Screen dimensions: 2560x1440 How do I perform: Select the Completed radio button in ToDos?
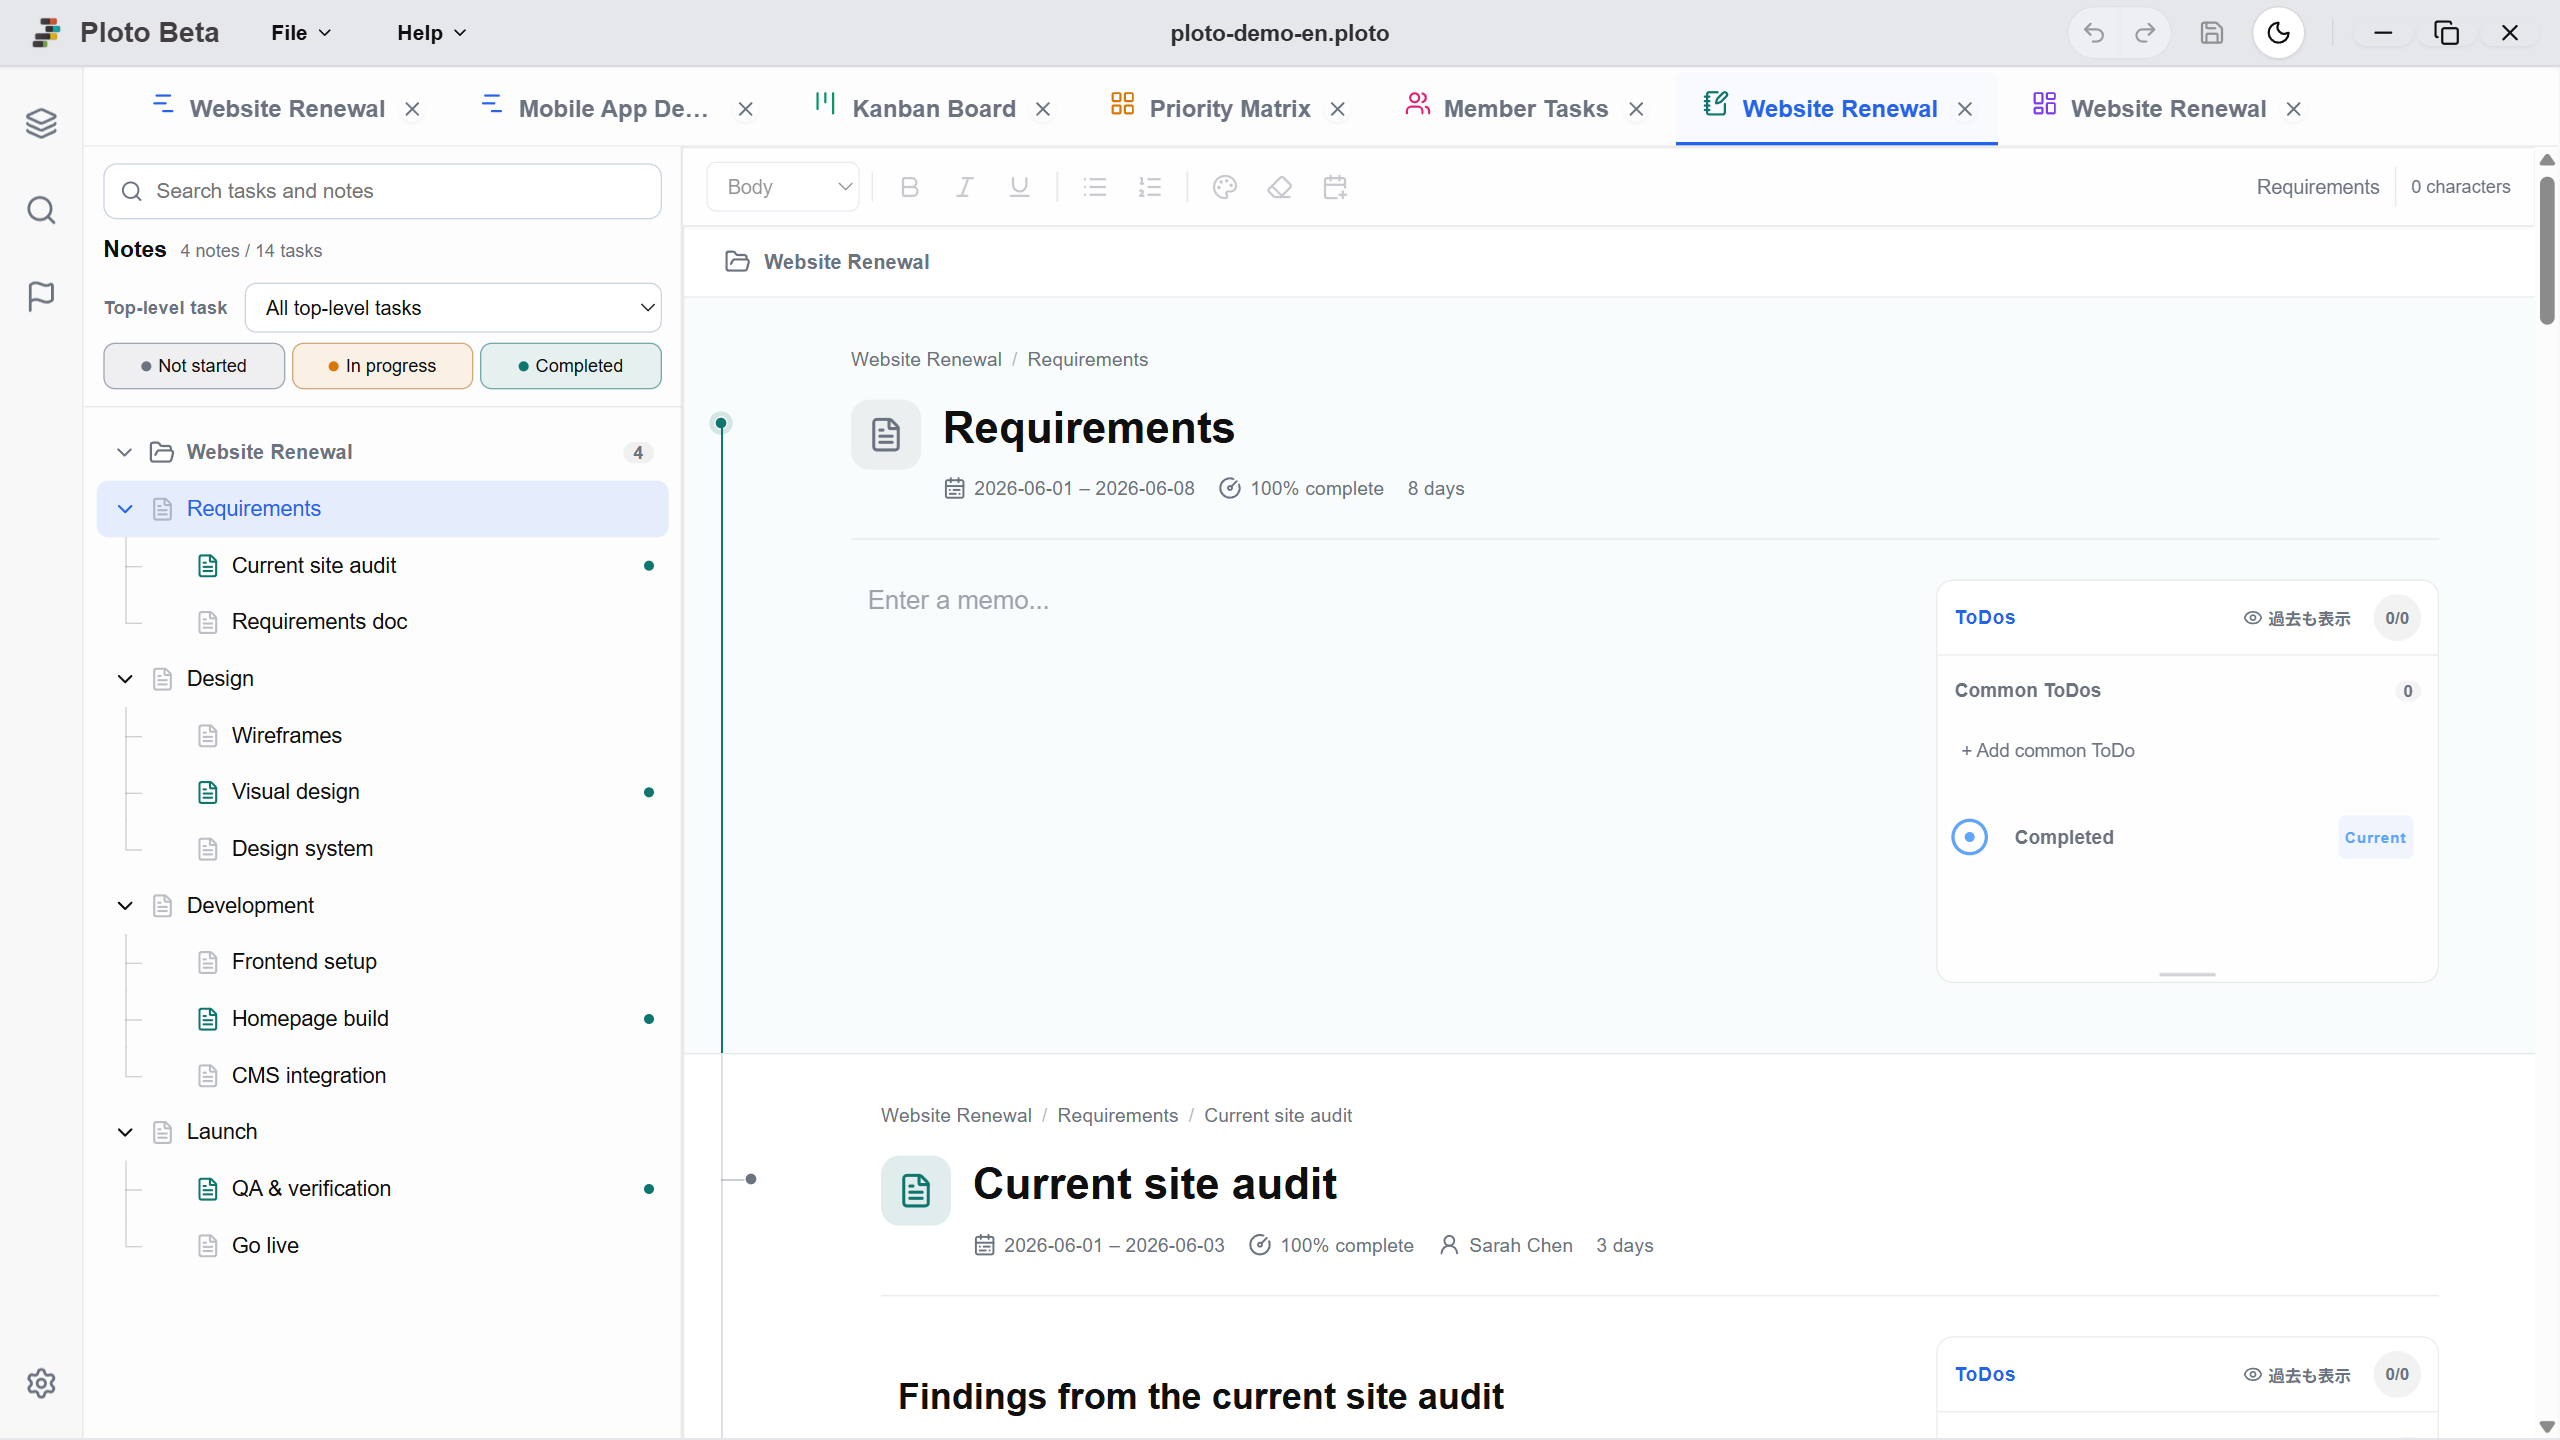click(1970, 837)
